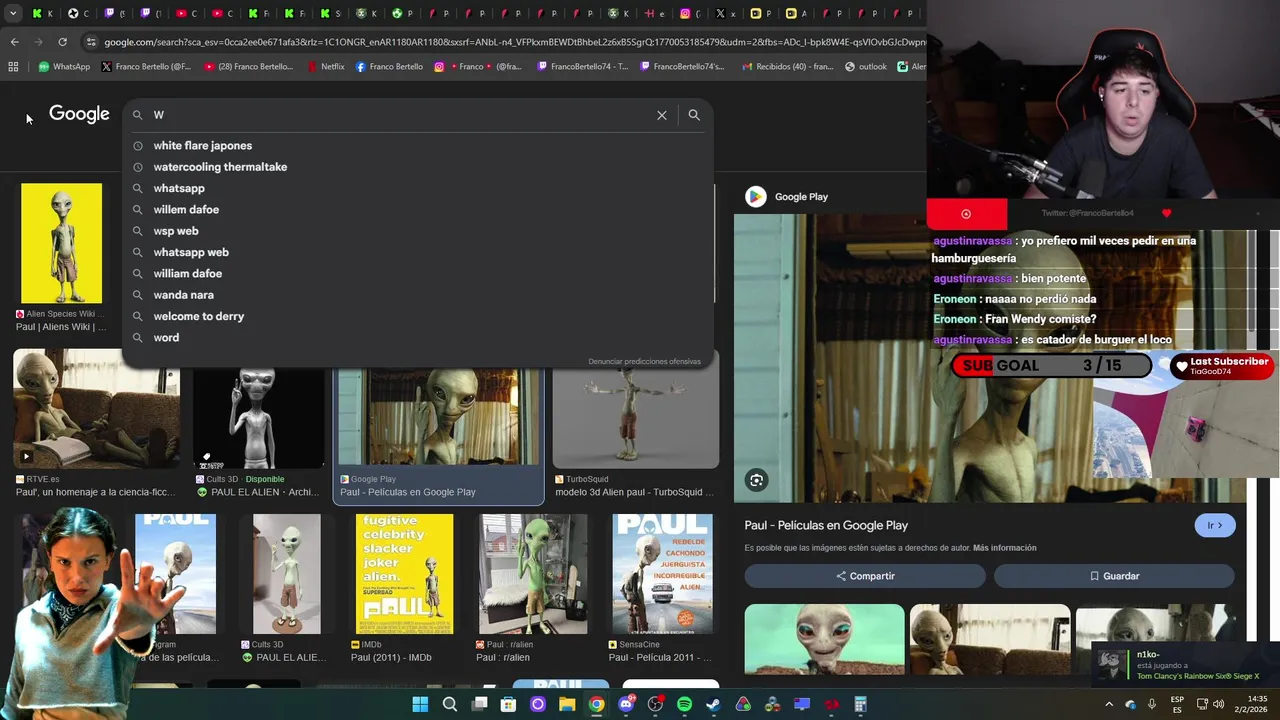
Task: Go back with the browser back arrow
Action: click(x=14, y=42)
